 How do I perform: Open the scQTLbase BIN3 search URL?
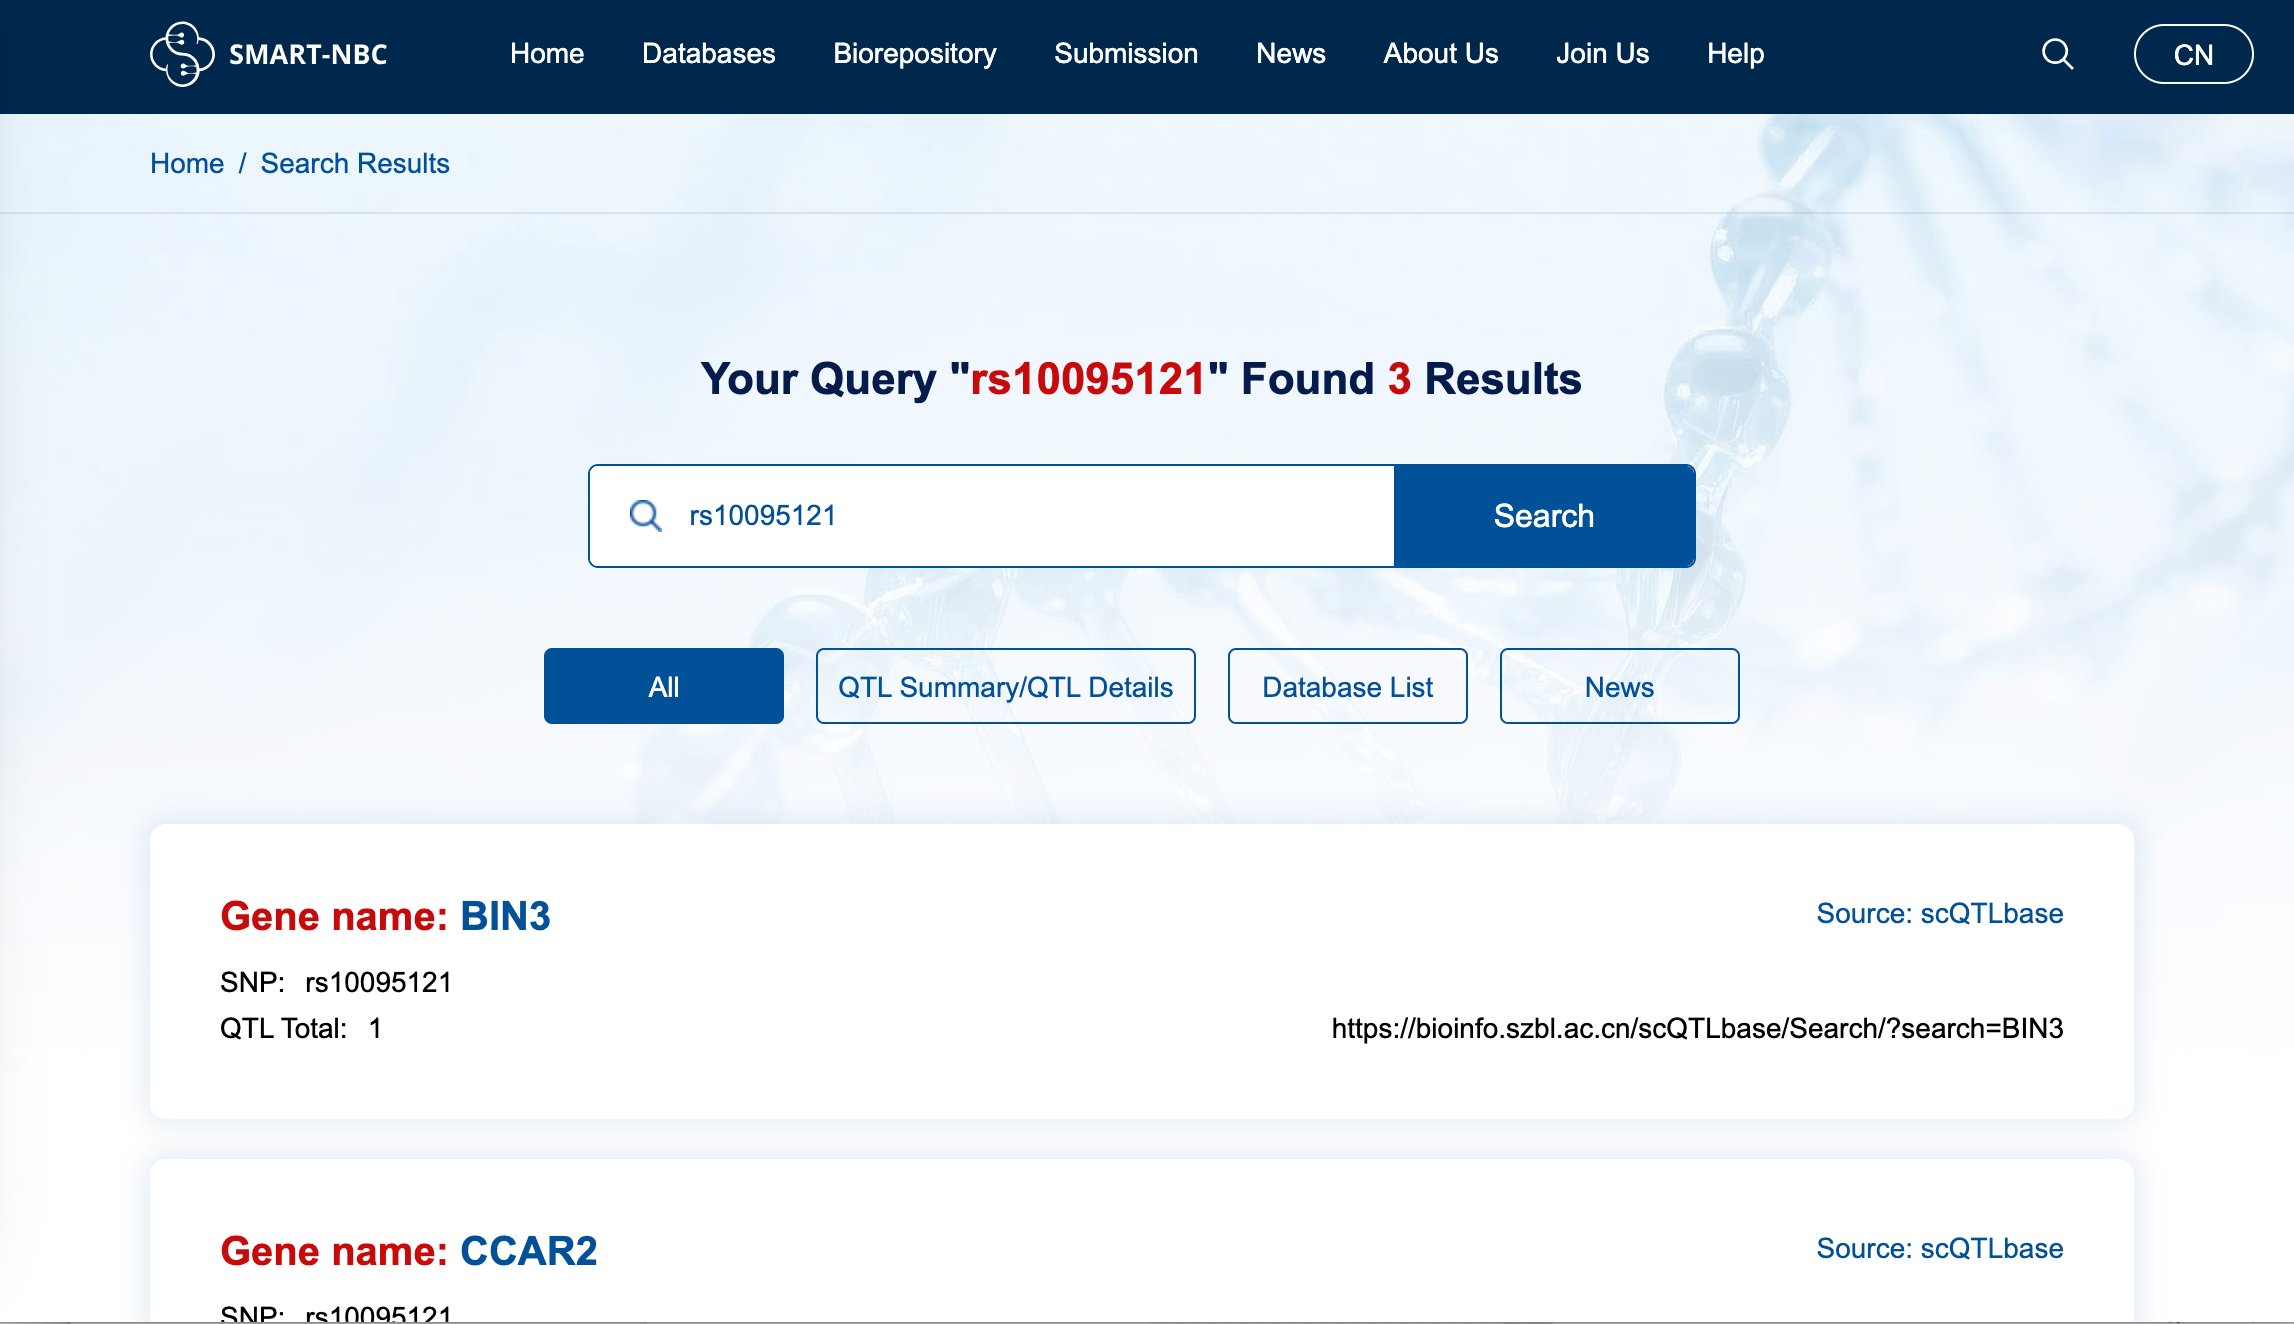[x=1697, y=1029]
